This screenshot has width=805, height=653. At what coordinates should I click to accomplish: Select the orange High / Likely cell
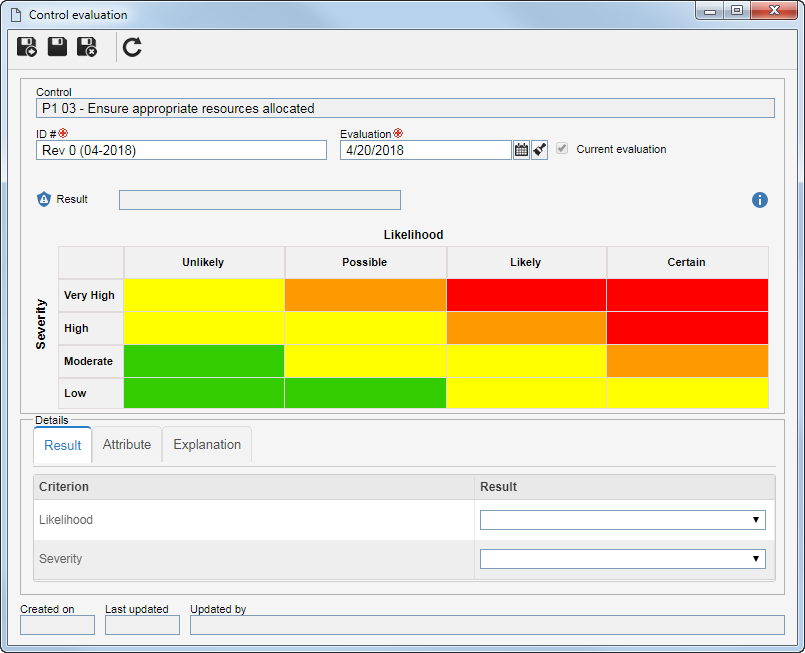pyautogui.click(x=526, y=328)
